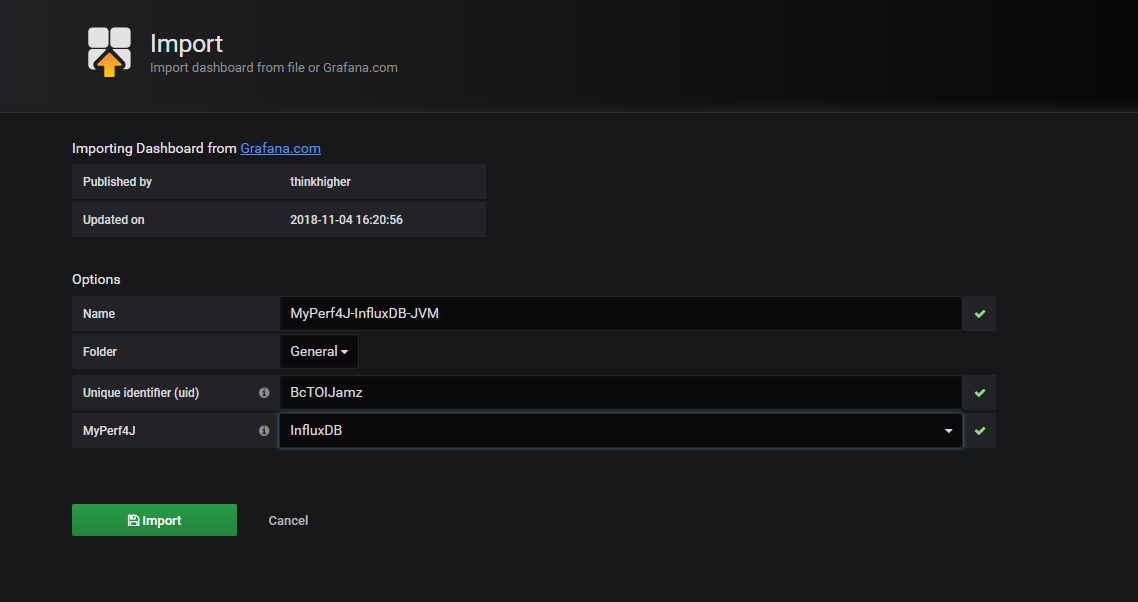This screenshot has width=1138, height=602.
Task: Click the green checkmark beside uid field
Action: click(980, 393)
